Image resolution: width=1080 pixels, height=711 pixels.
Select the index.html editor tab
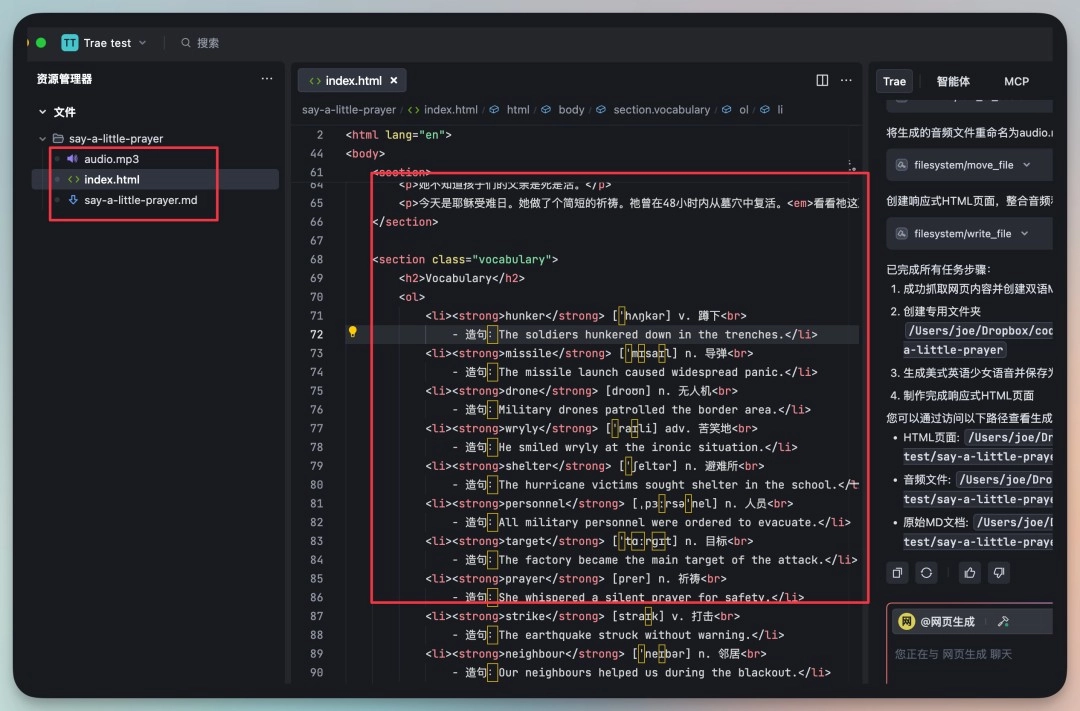[x=352, y=81]
